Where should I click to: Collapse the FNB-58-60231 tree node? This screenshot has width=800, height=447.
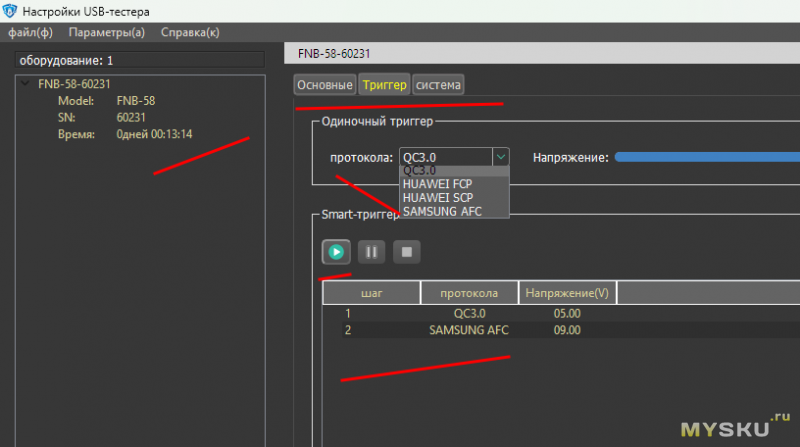click(x=25, y=83)
